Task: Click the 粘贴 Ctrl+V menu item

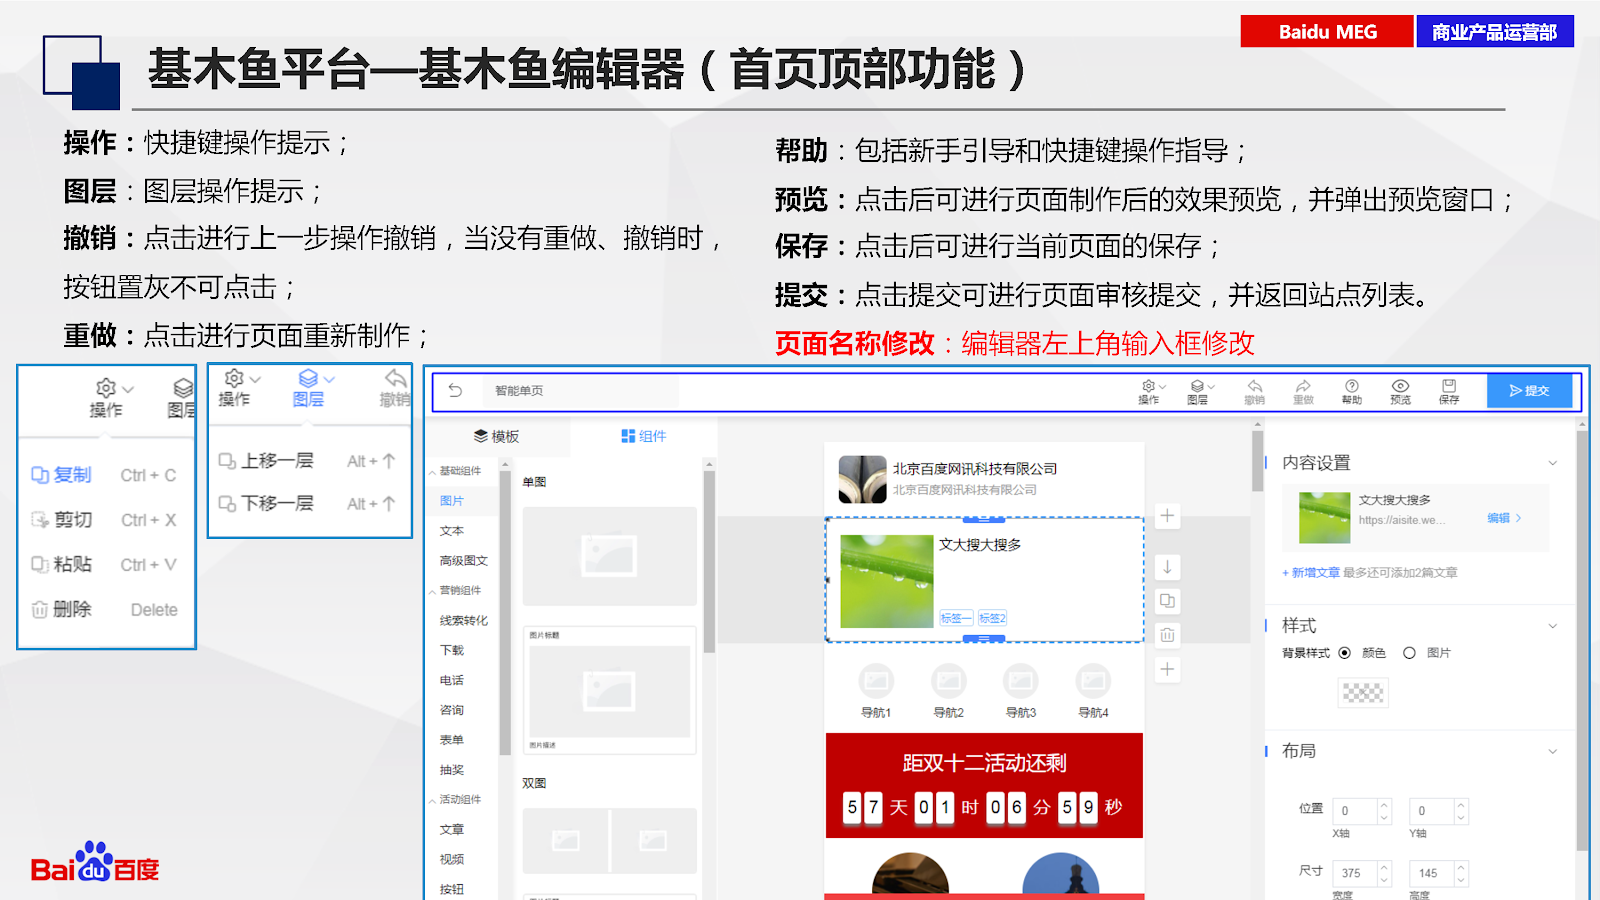Action: click(x=104, y=565)
